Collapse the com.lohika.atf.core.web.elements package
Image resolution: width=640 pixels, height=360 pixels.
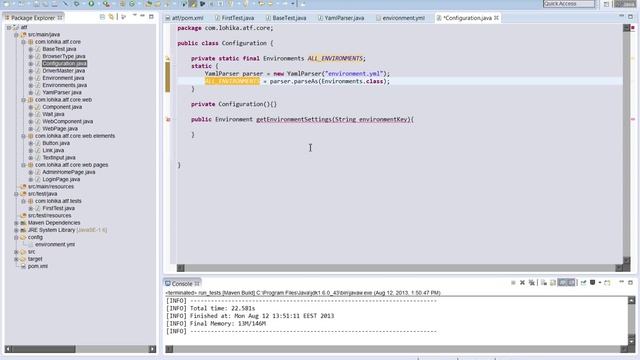(x=24, y=136)
